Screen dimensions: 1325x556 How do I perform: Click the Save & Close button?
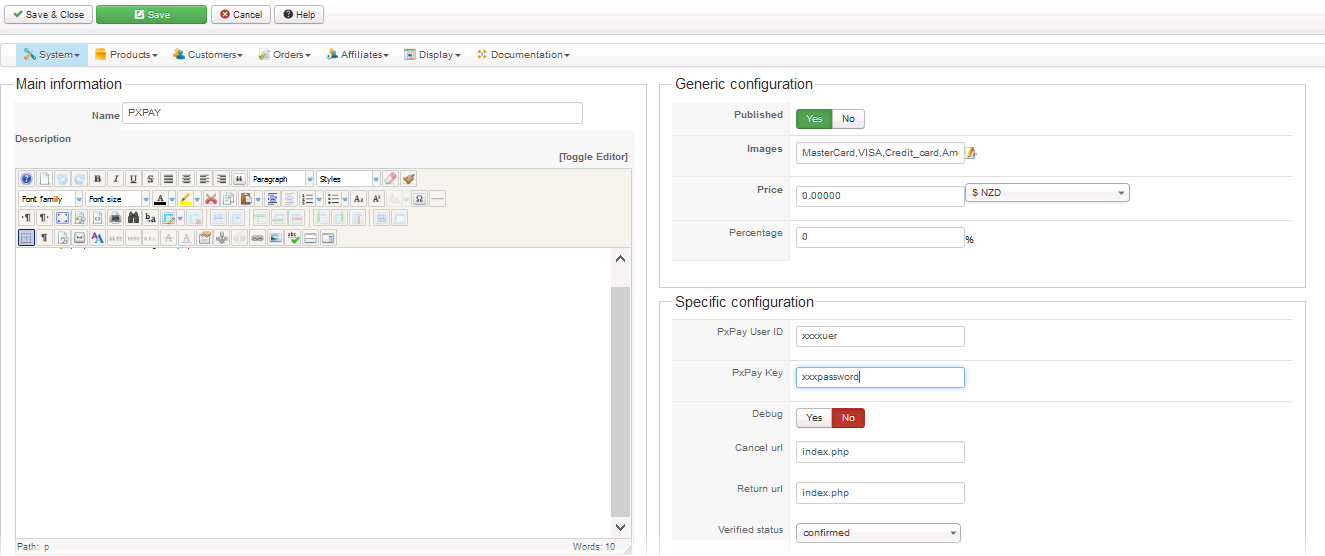tap(48, 15)
